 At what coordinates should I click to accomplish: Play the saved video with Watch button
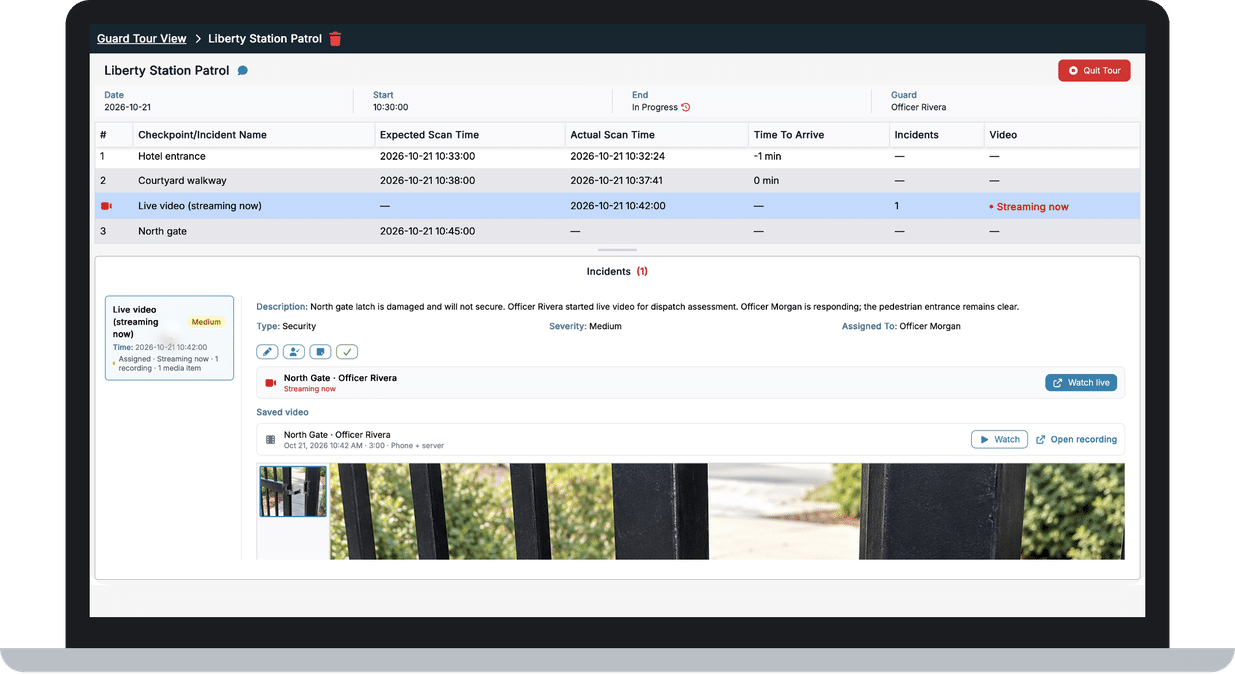(x=999, y=439)
